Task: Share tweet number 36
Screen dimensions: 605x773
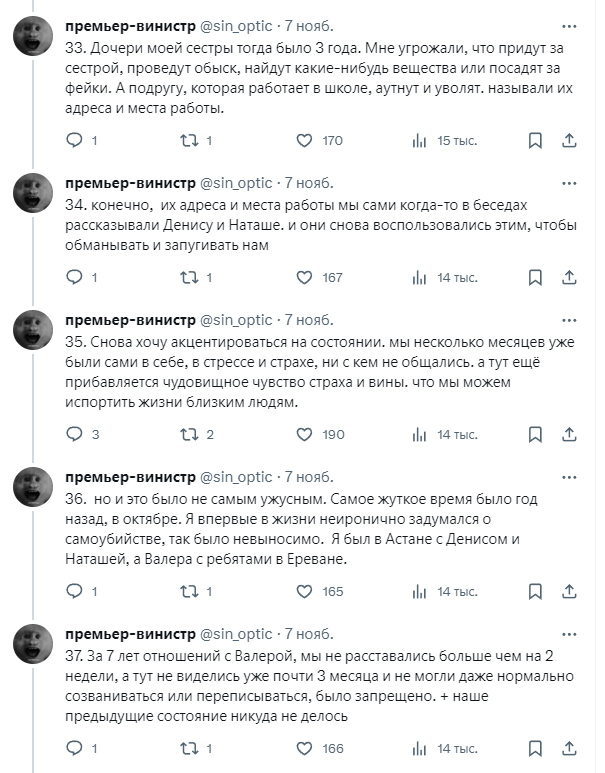Action: (x=568, y=591)
